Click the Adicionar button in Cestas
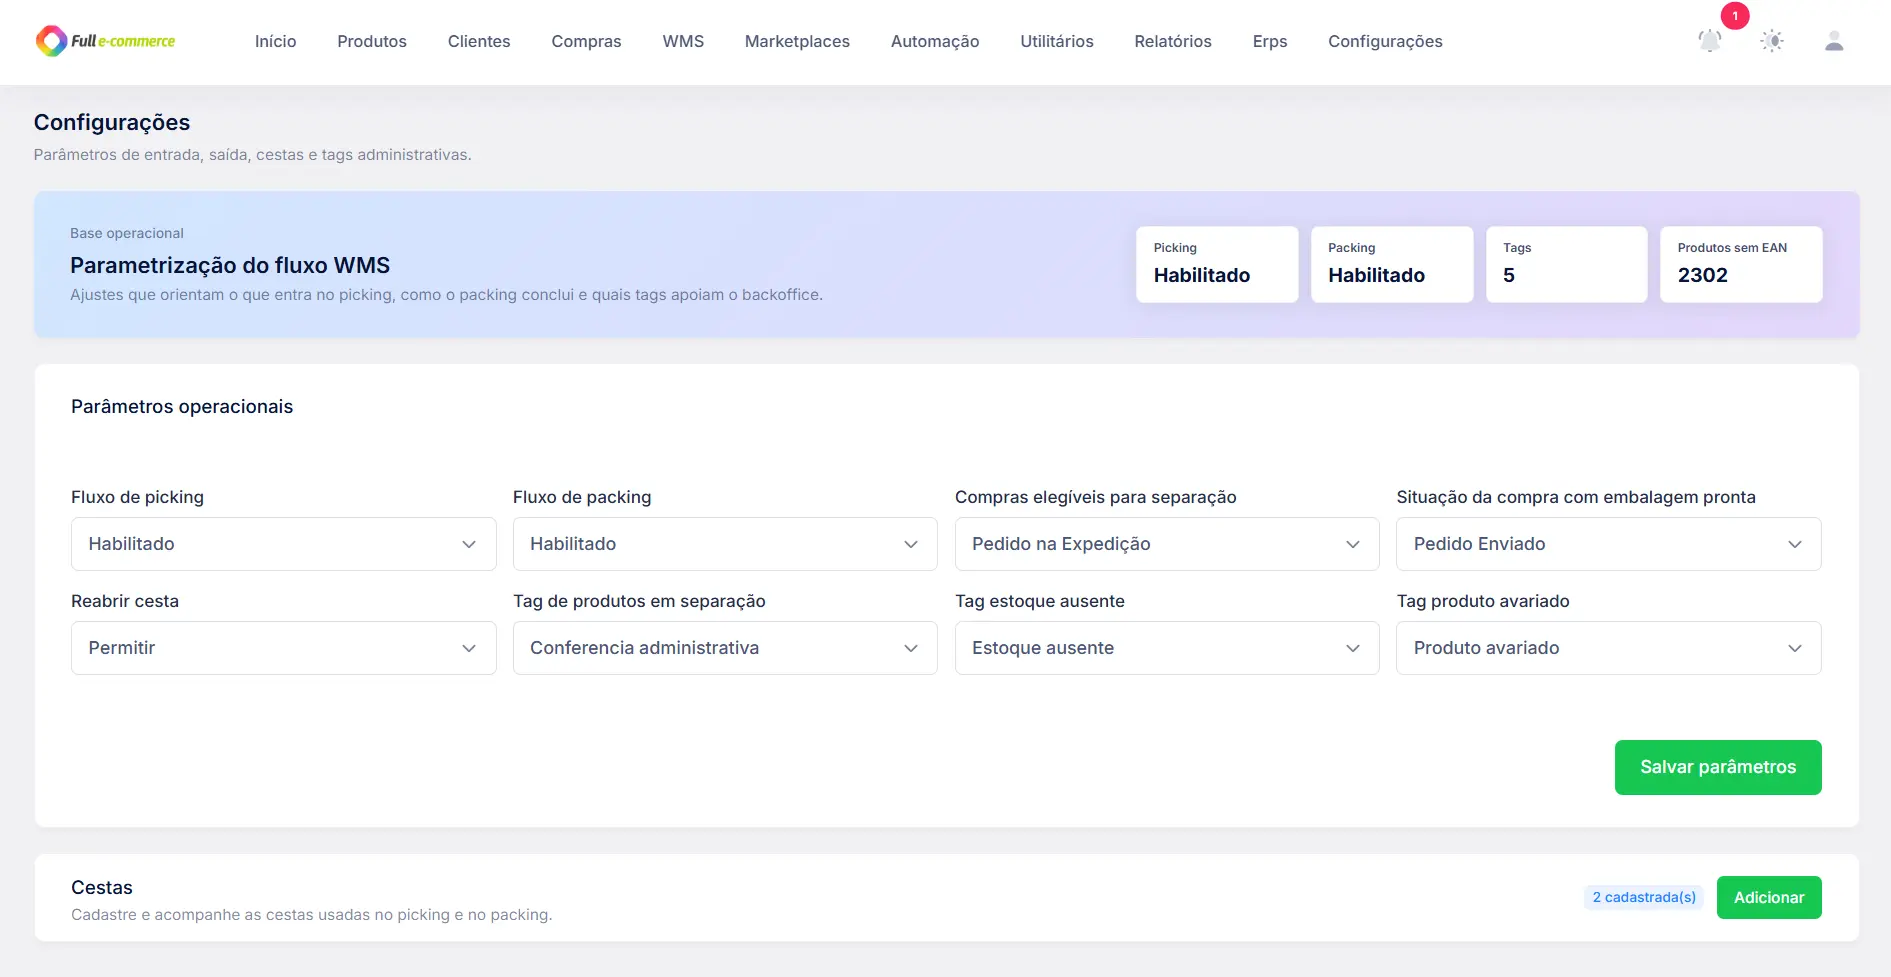The height and width of the screenshot is (977, 1891). 1769,897
